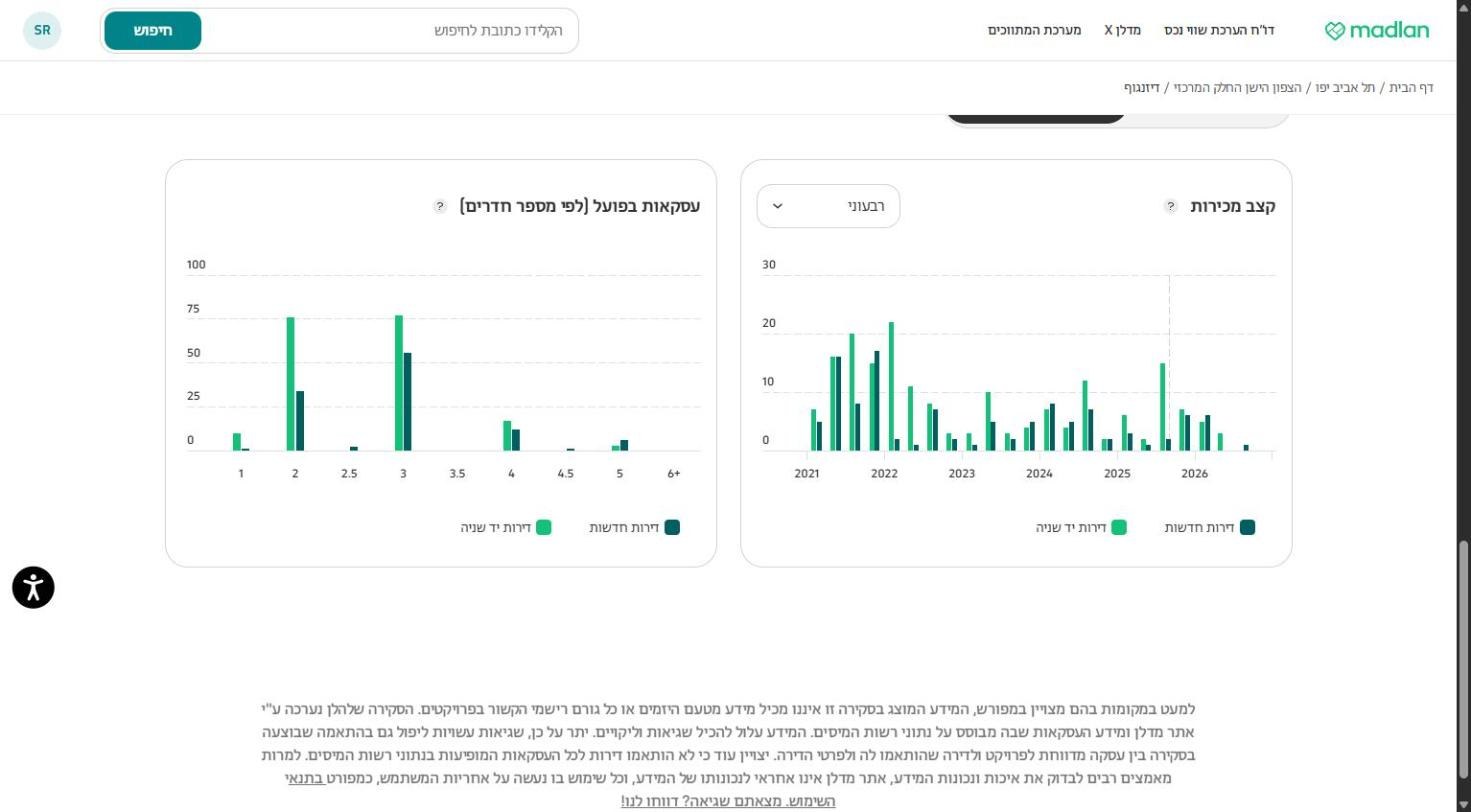Click the קצב מכירות chart title

[x=1233, y=206]
